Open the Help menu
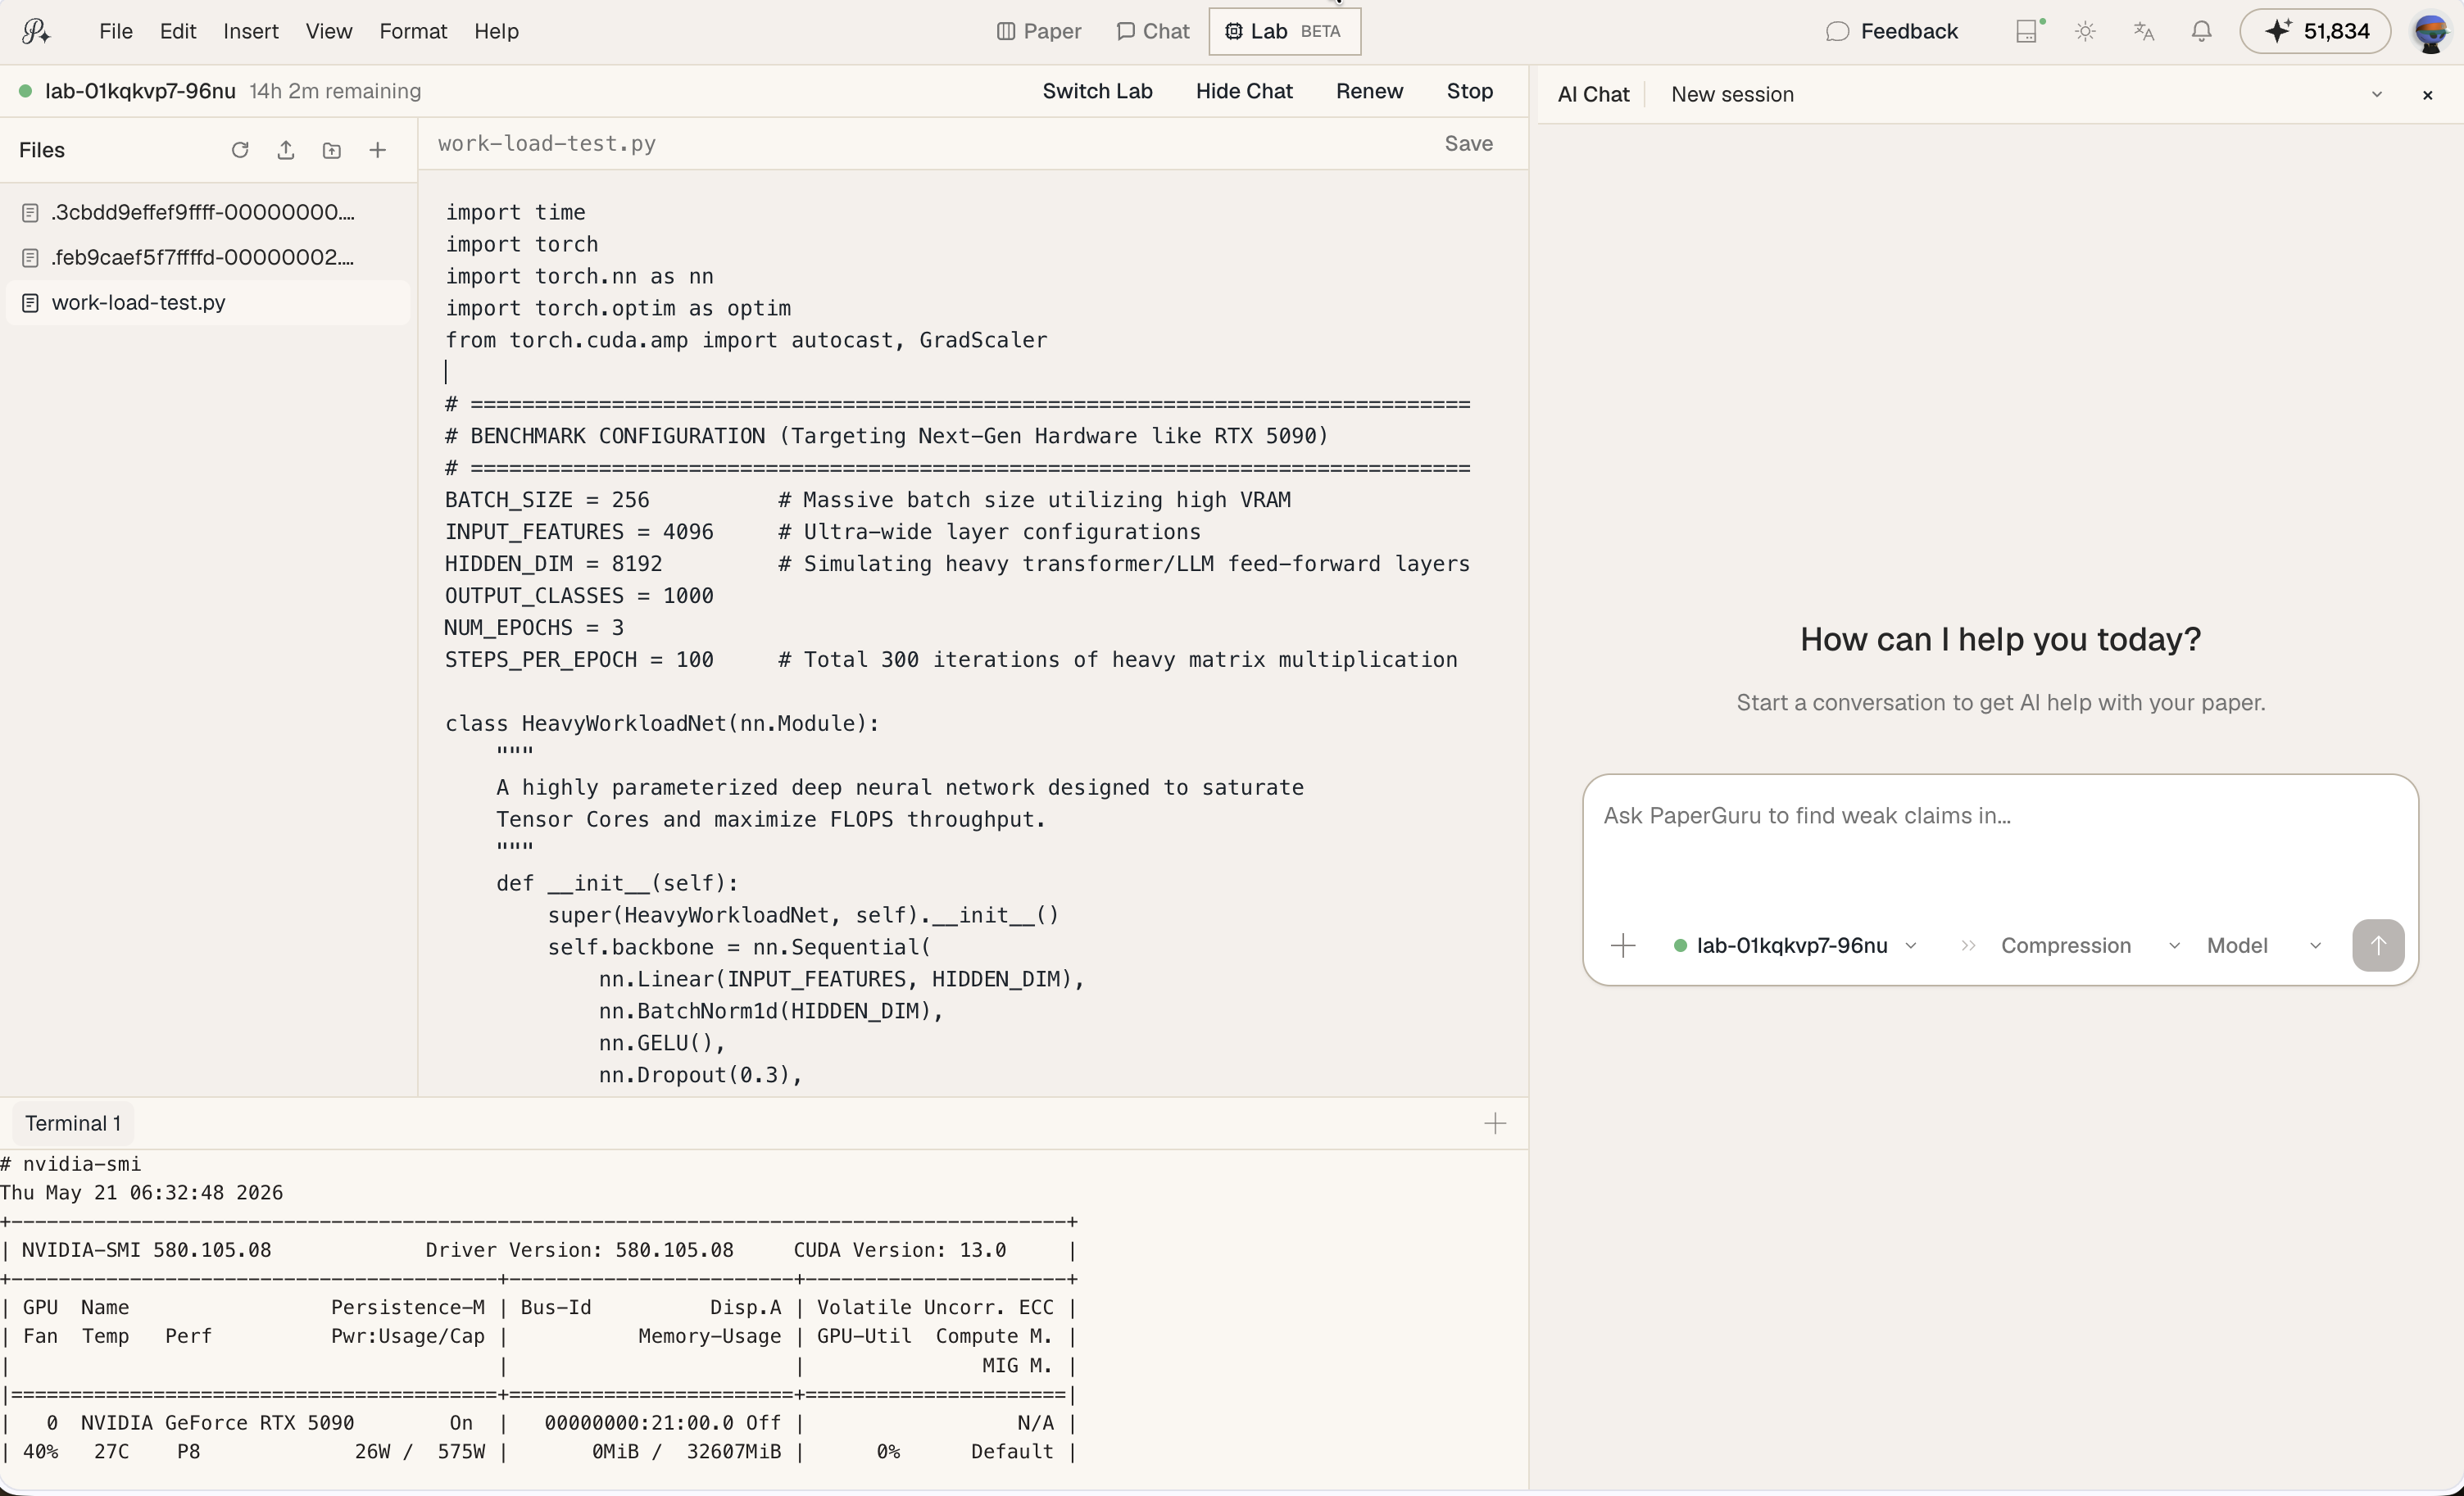The width and height of the screenshot is (2464, 1496). point(496,31)
